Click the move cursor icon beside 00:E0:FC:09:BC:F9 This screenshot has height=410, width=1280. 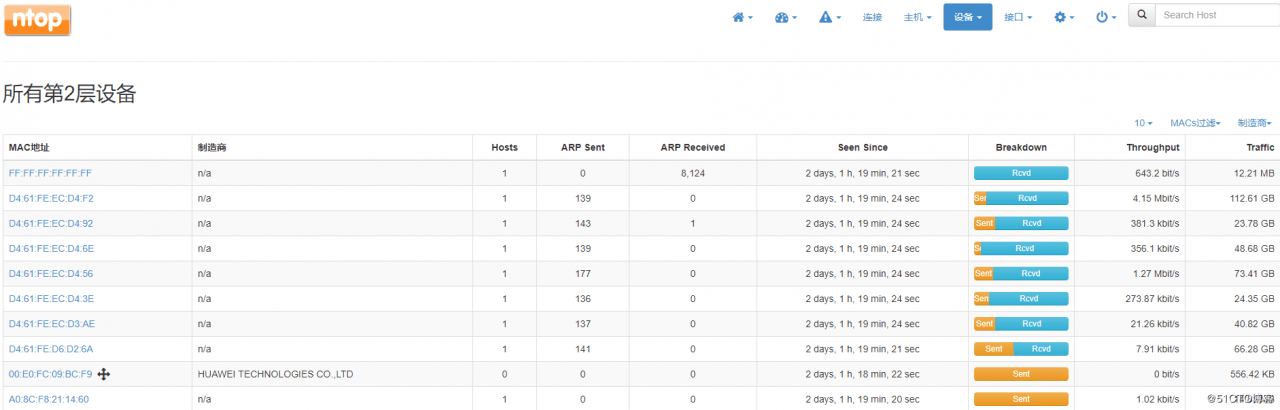(x=104, y=374)
